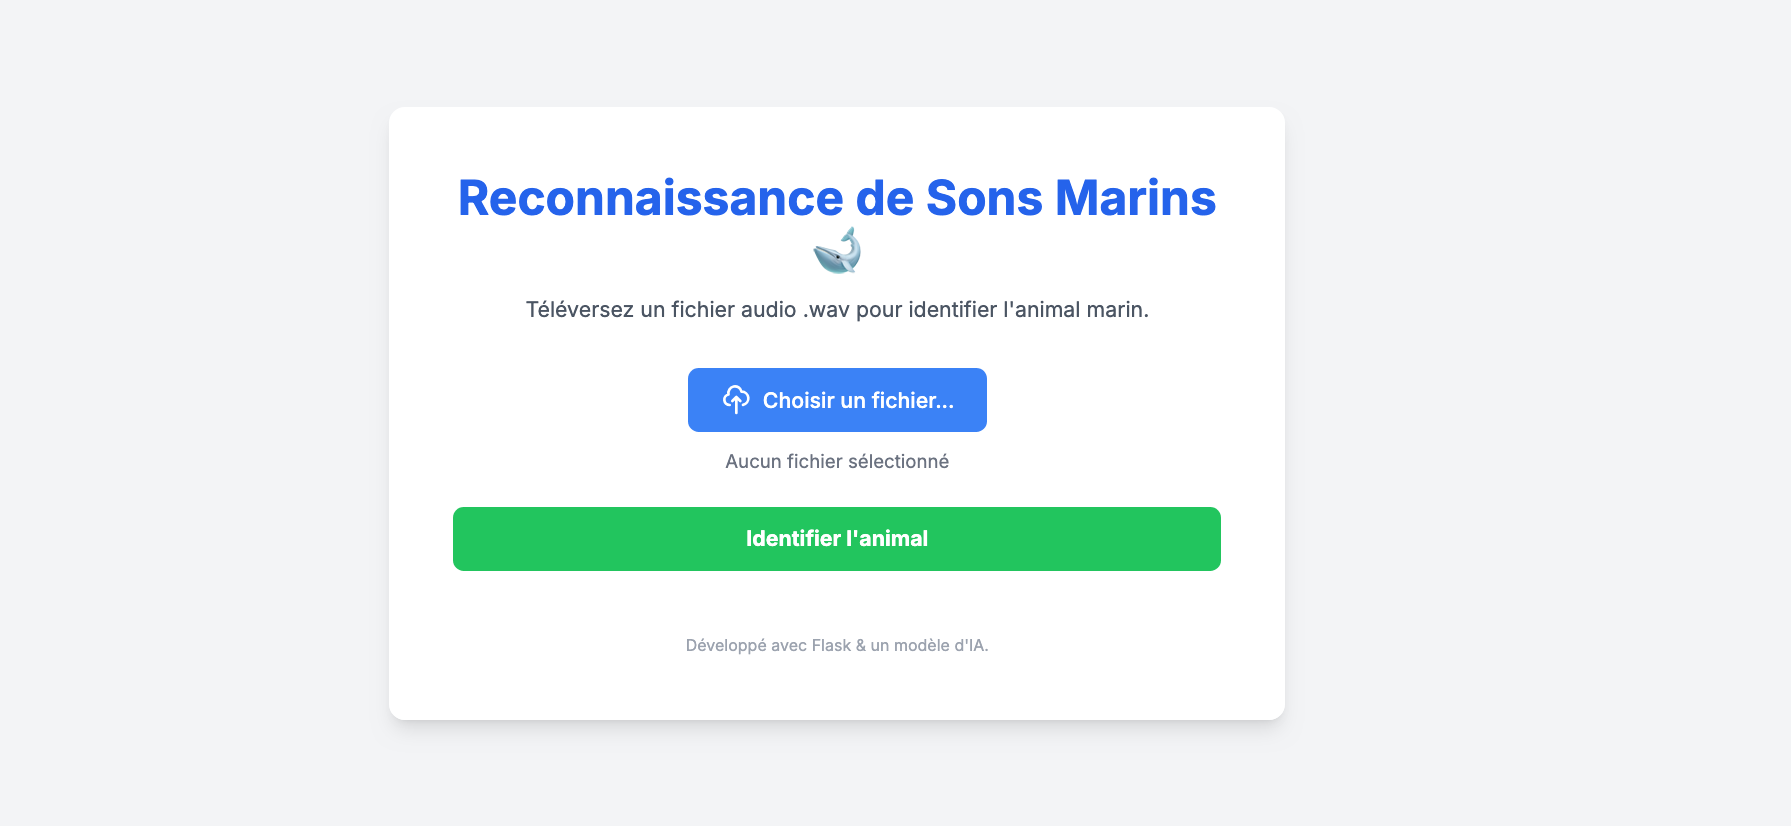Click the cloud upload icon
Screen dimensions: 1792x826
pyautogui.click(x=736, y=400)
